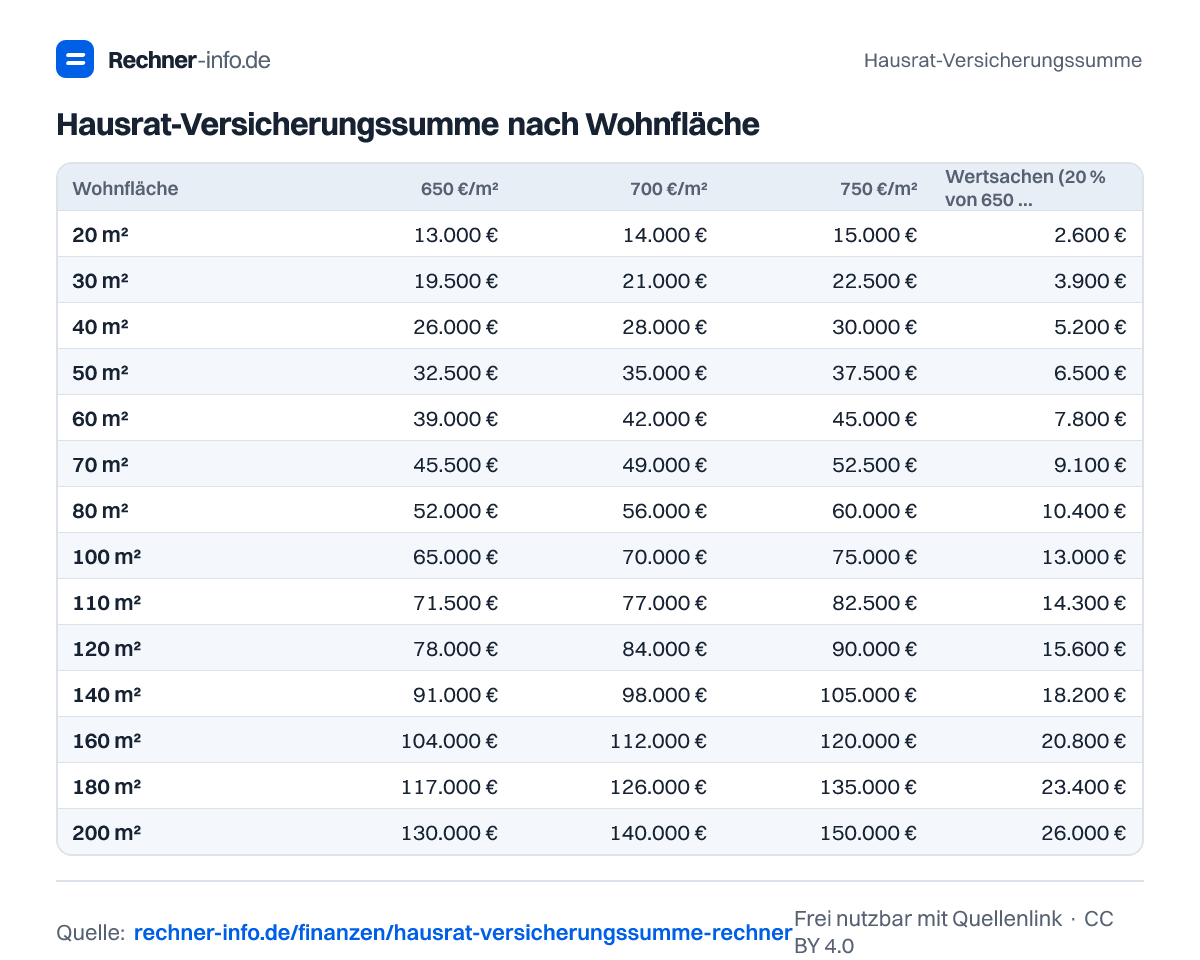Click the 105.000 € cell
Image resolution: width=1200 pixels, height=960 pixels.
coord(869,695)
